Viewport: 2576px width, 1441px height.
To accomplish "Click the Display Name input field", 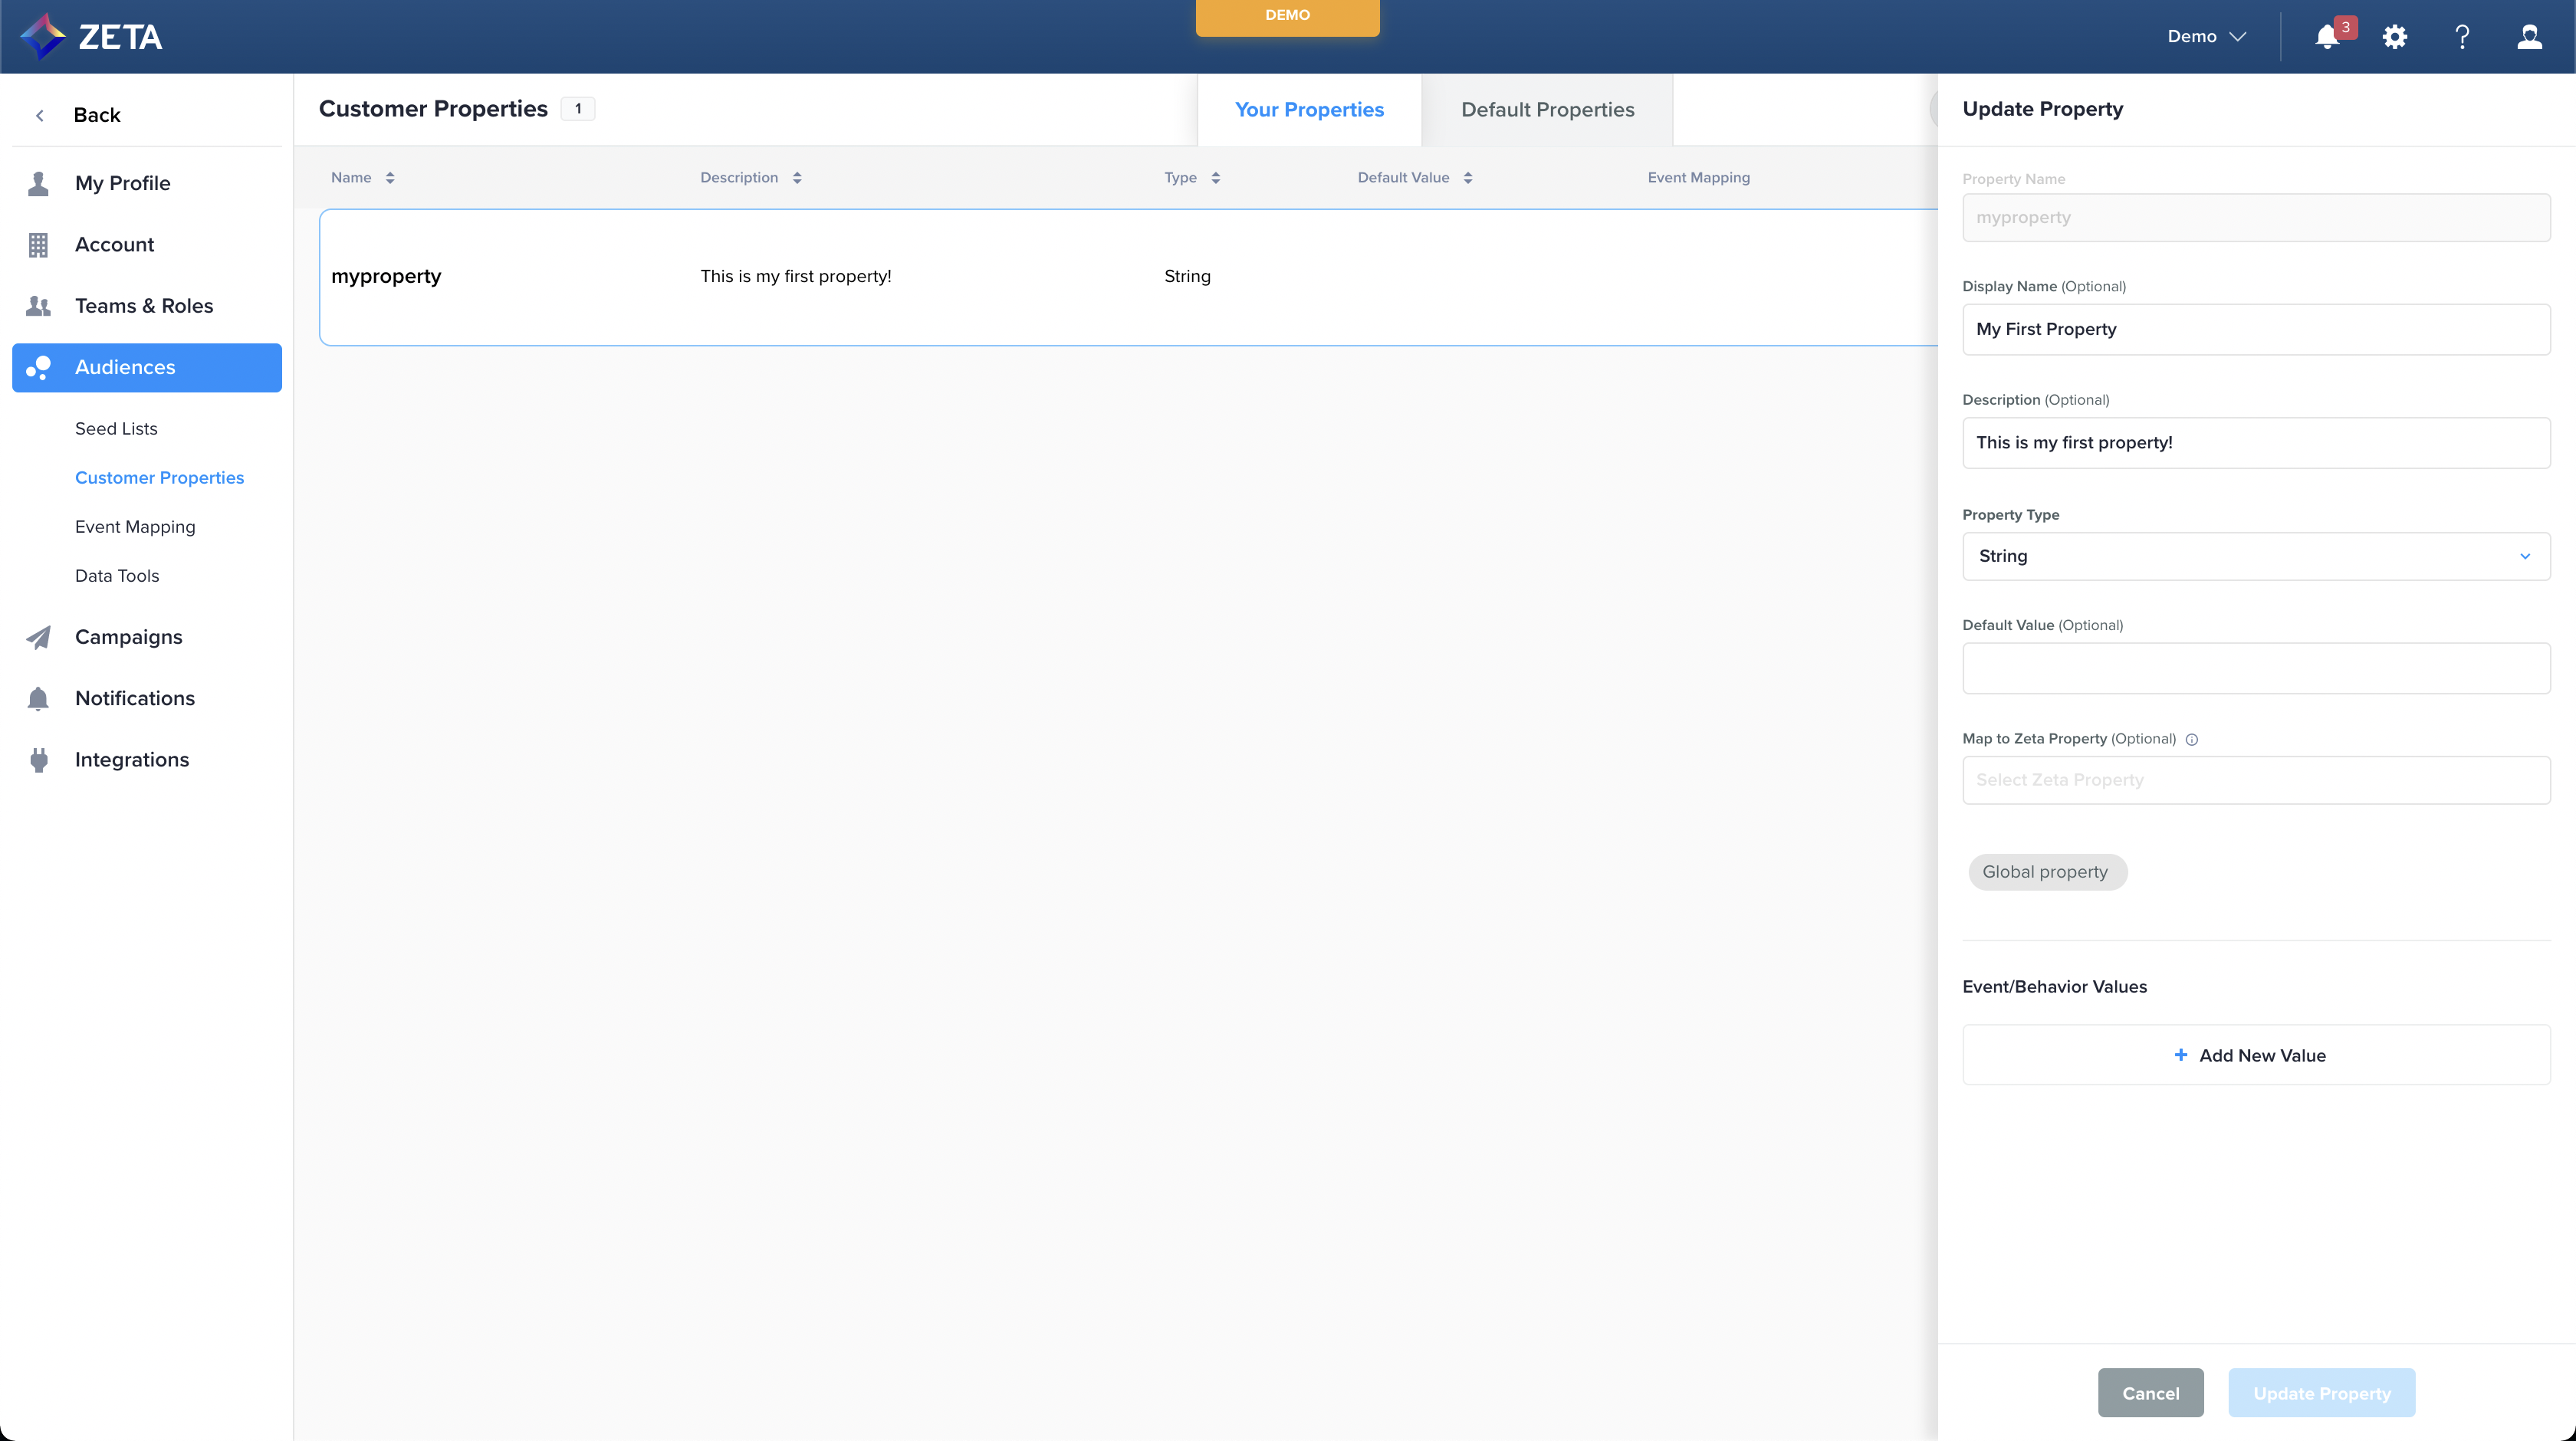I will coord(2255,329).
